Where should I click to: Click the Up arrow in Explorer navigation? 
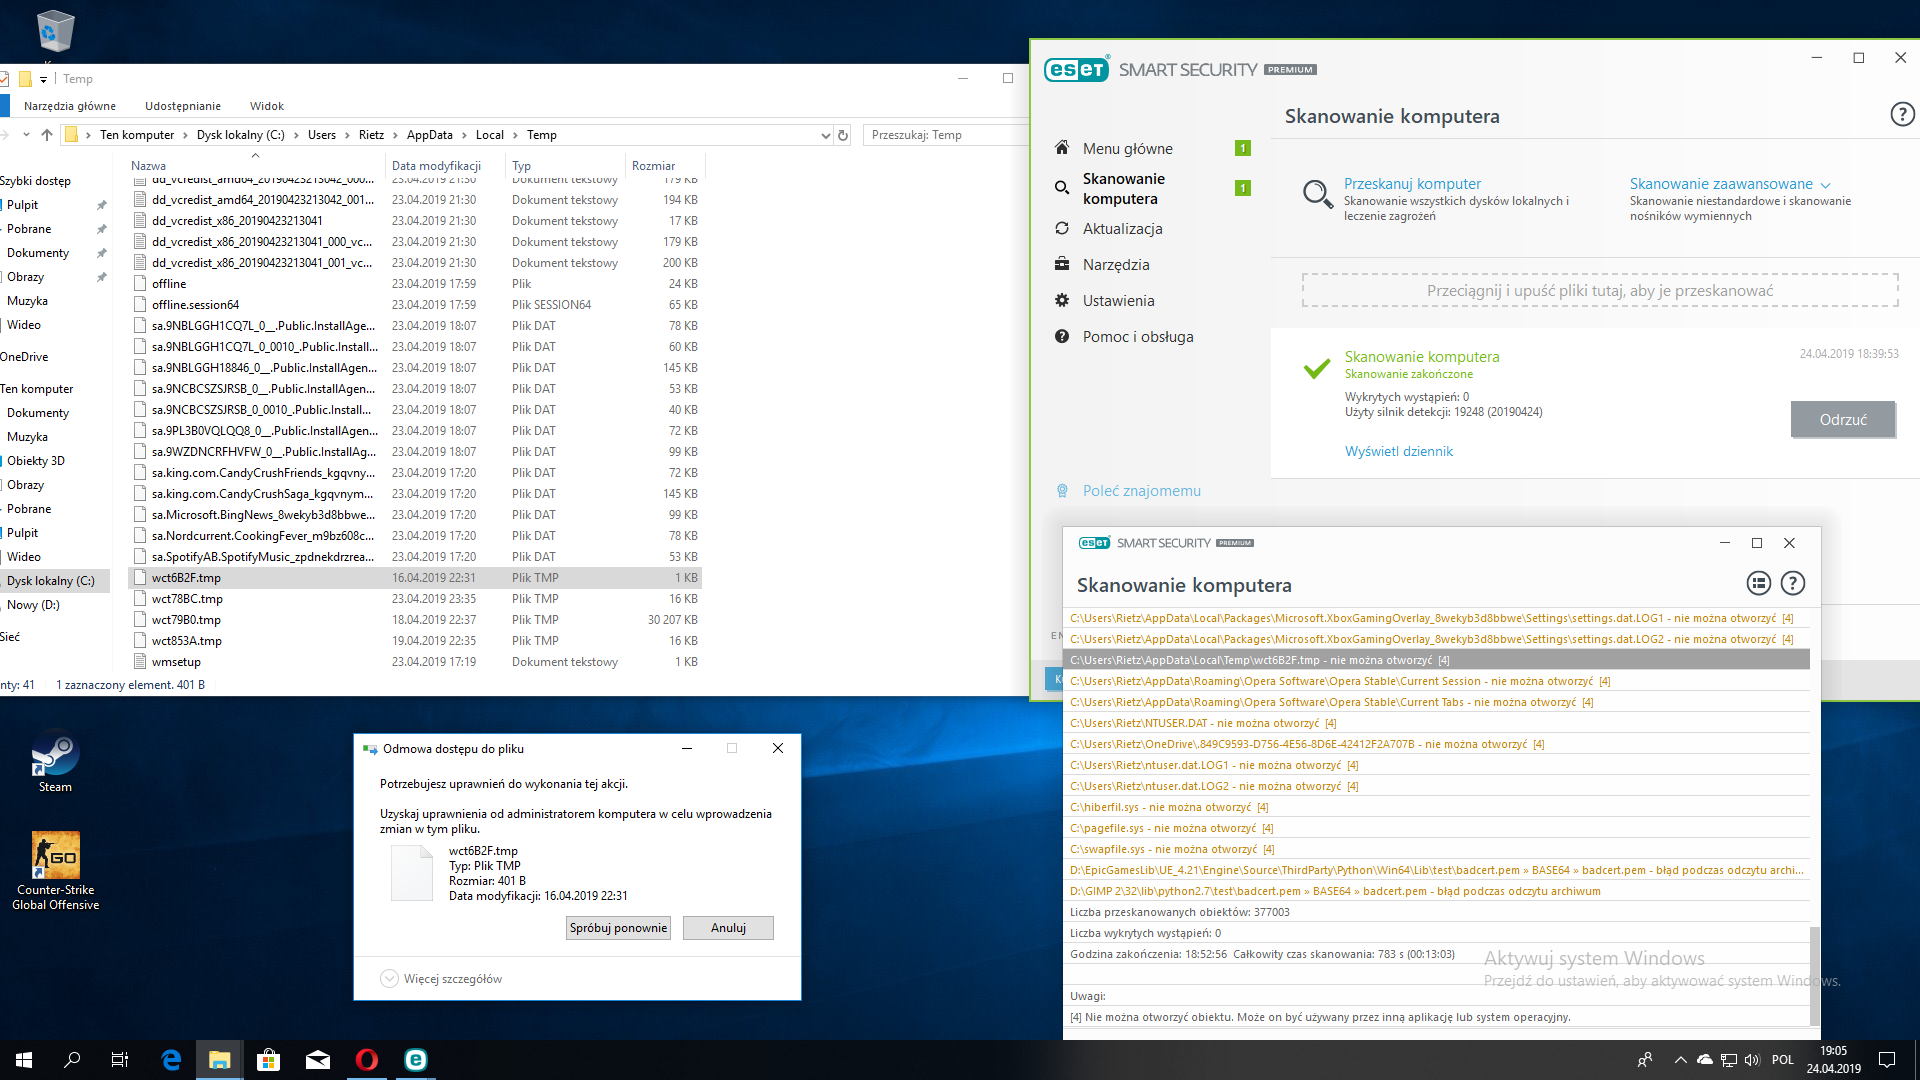[x=47, y=134]
